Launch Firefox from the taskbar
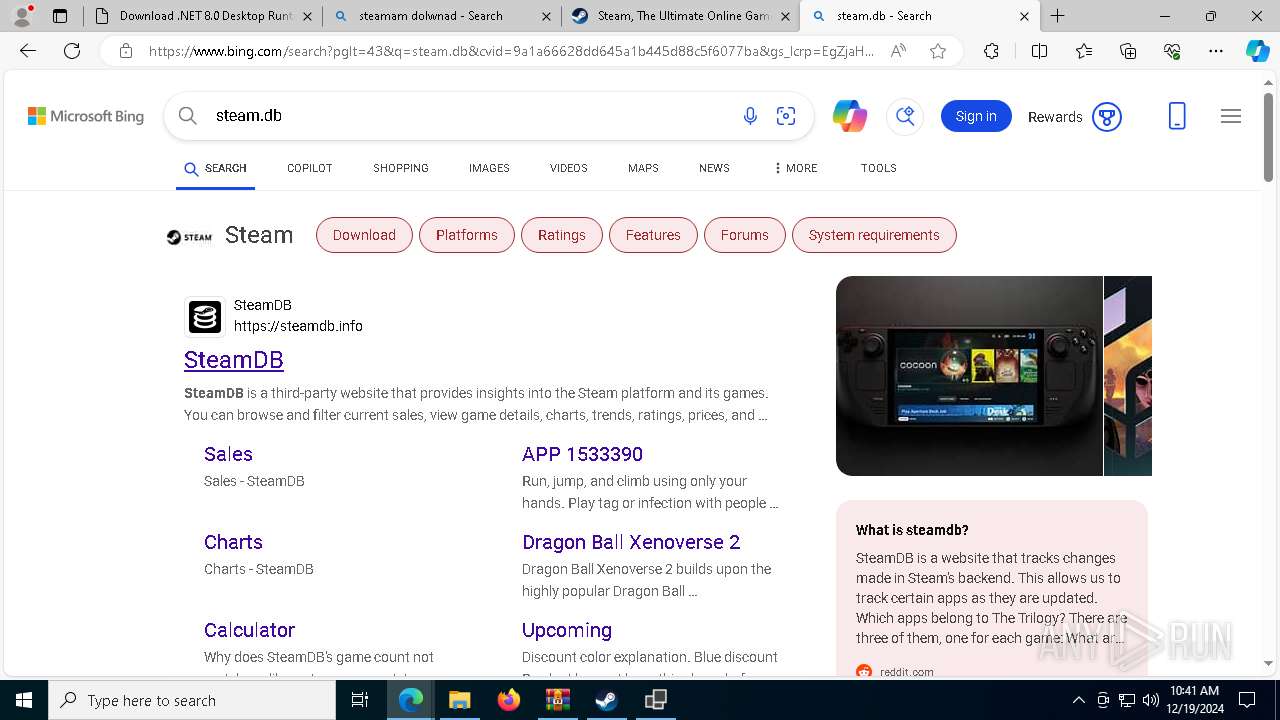 508,700
